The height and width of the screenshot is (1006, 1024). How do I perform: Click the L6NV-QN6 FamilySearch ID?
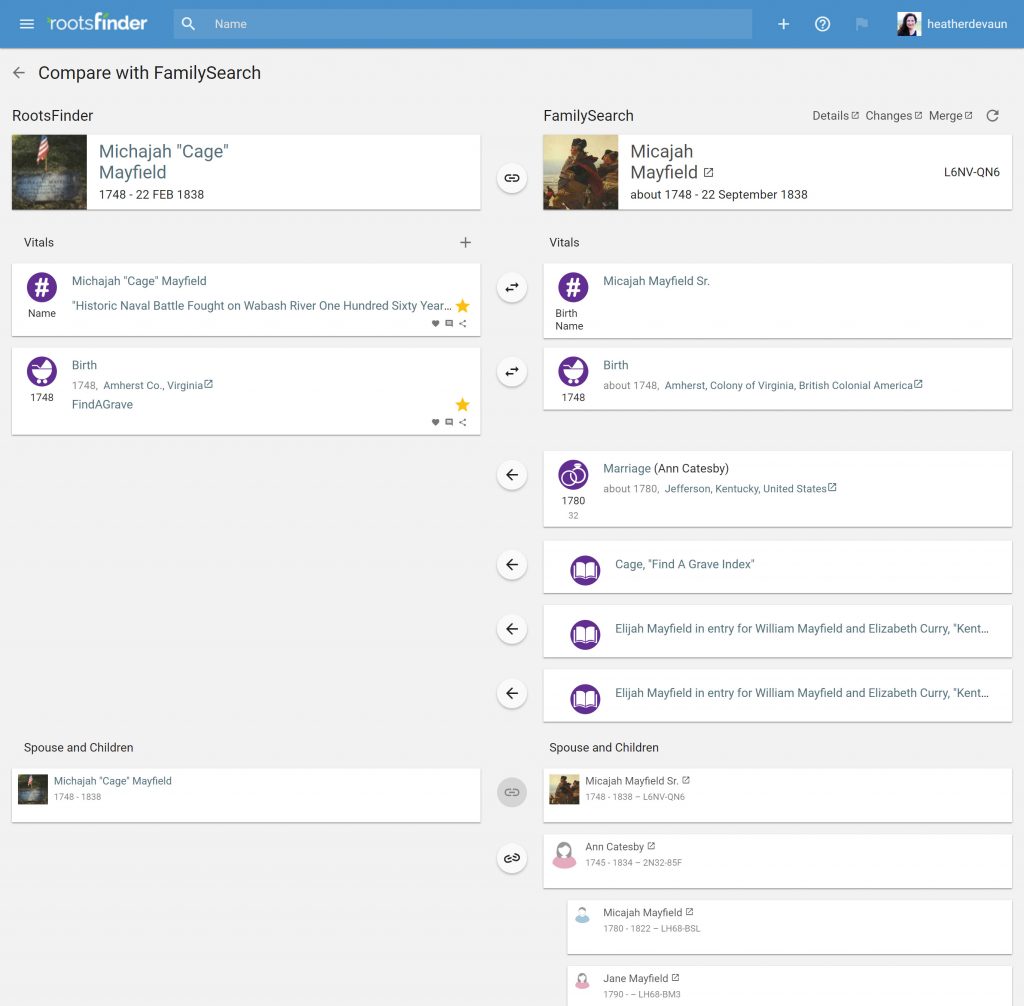pos(972,172)
